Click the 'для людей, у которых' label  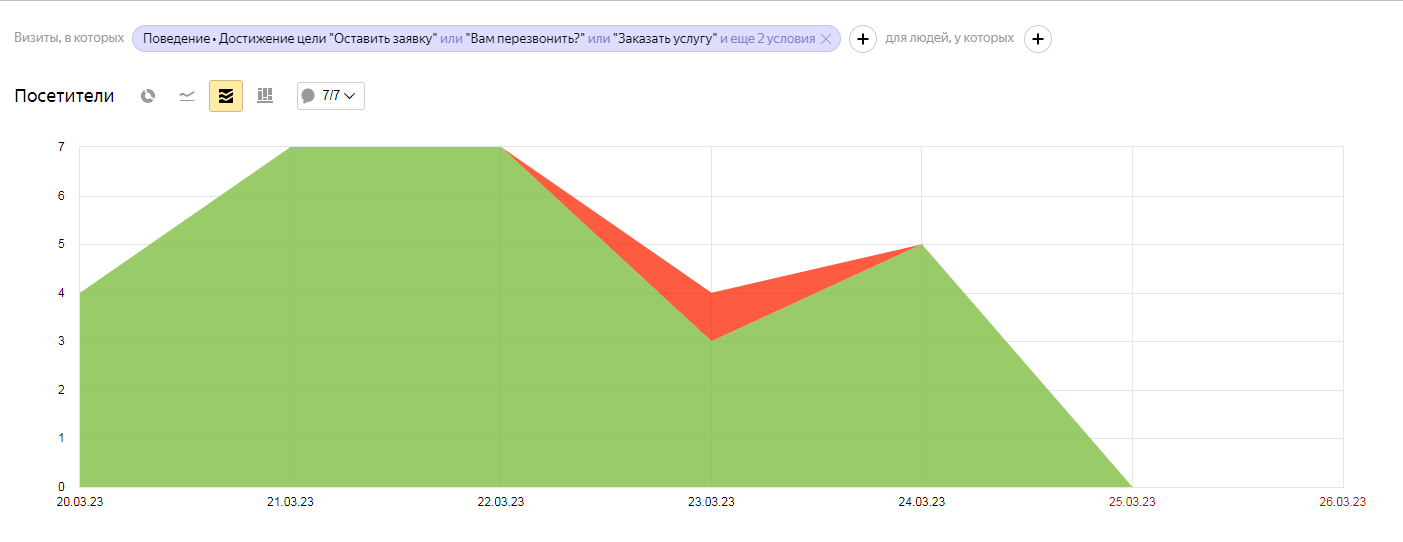(x=949, y=38)
